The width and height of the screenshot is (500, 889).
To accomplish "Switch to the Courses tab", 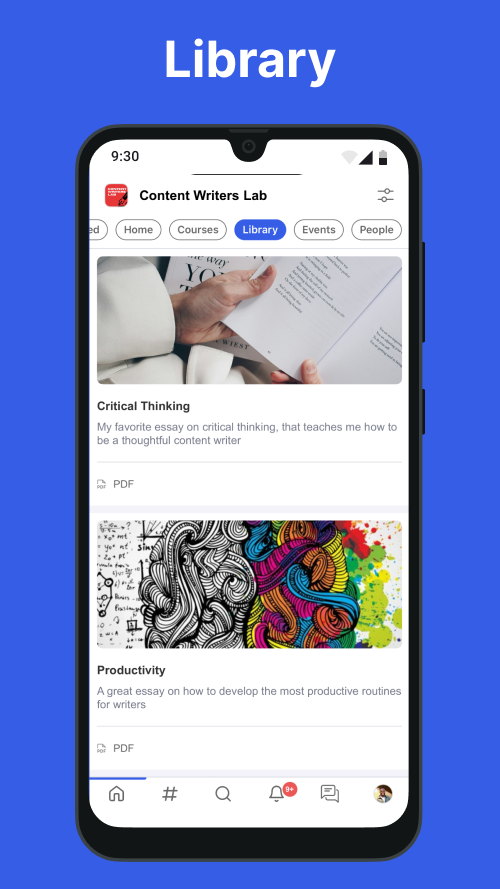I will pyautogui.click(x=198, y=230).
